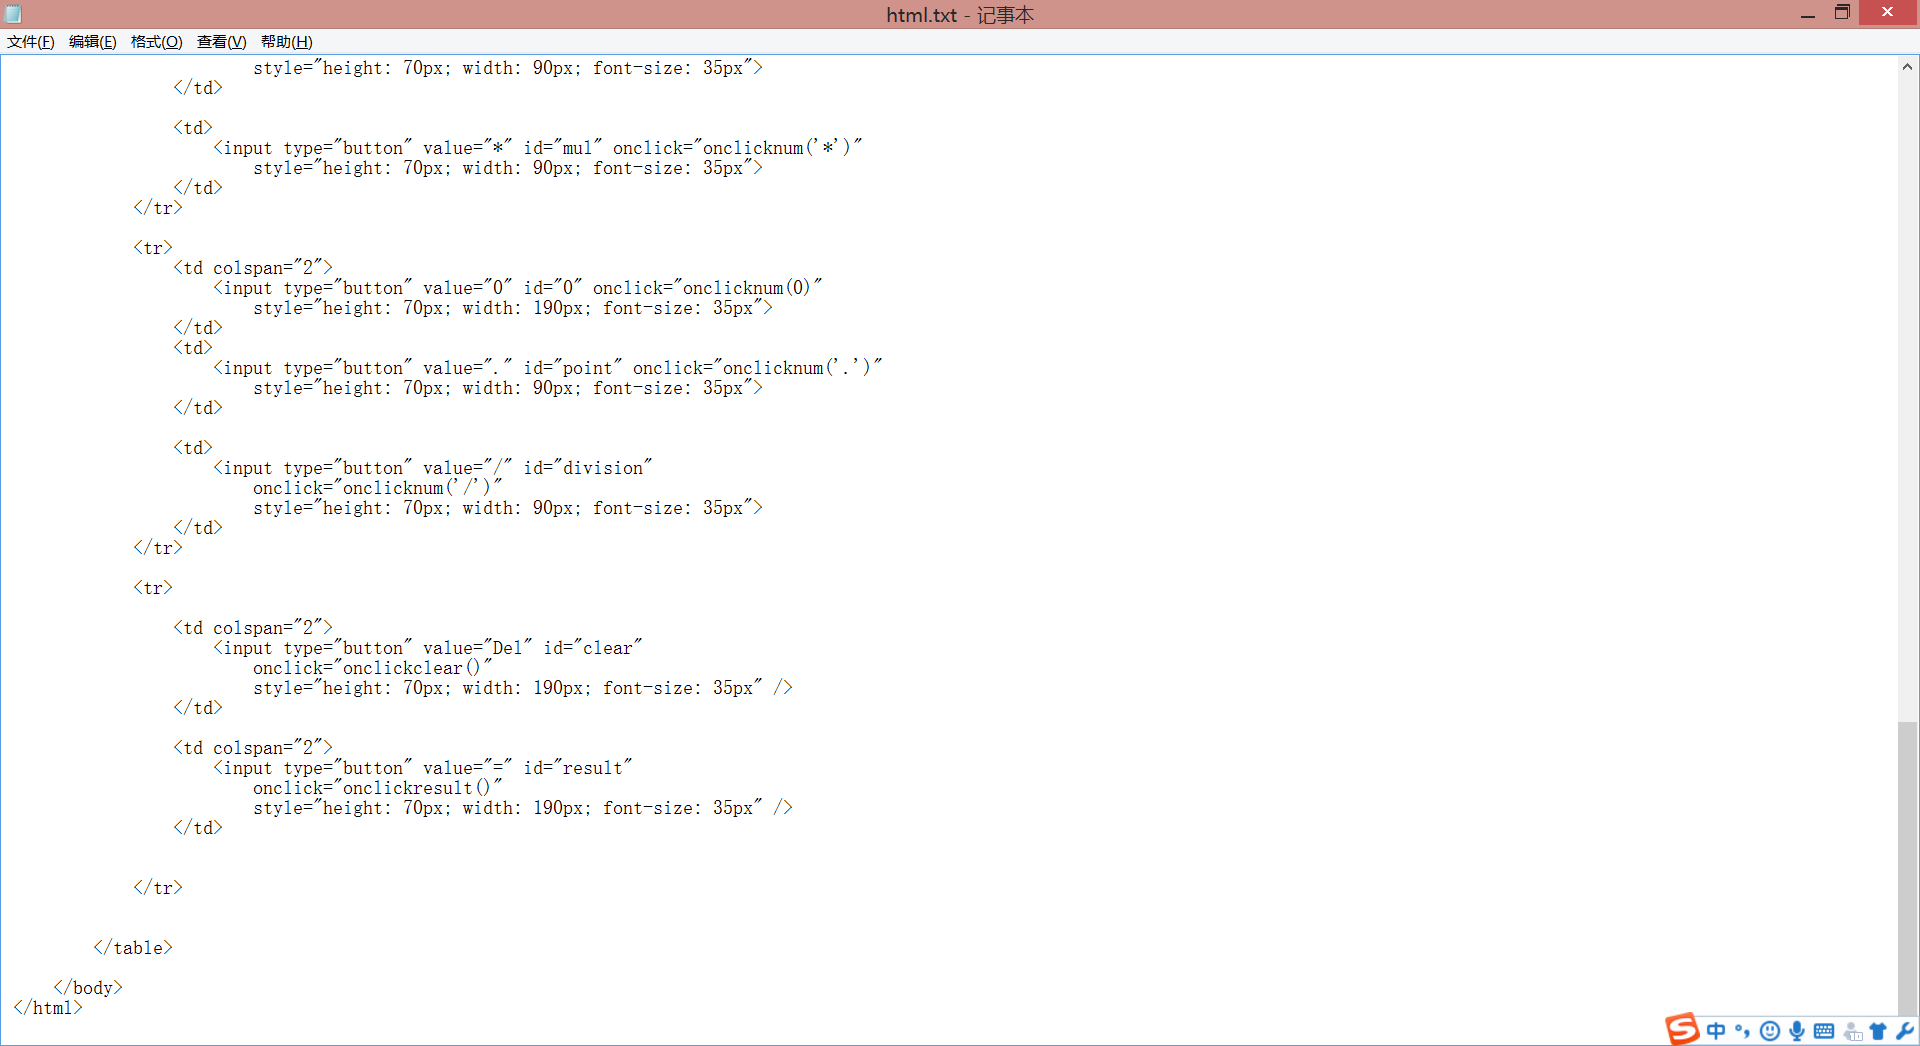Open the skin (shirt) icon on the IME bar

[1878, 1031]
